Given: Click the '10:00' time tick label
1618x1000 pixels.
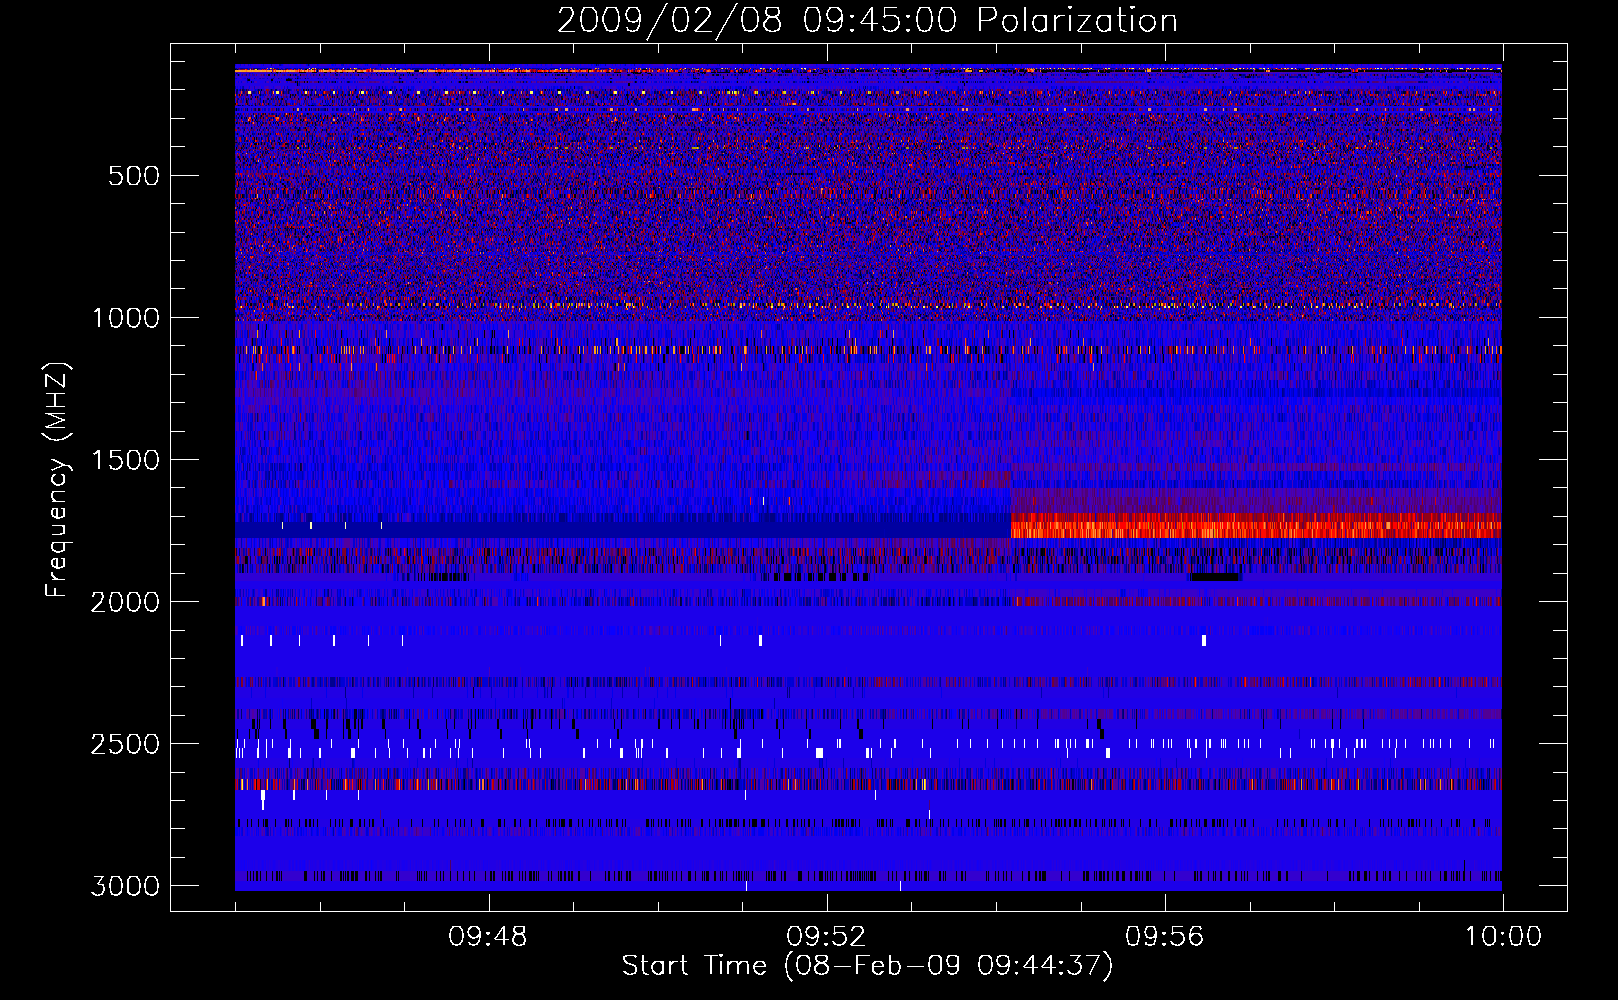Looking at the screenshot, I should coord(1503,937).
